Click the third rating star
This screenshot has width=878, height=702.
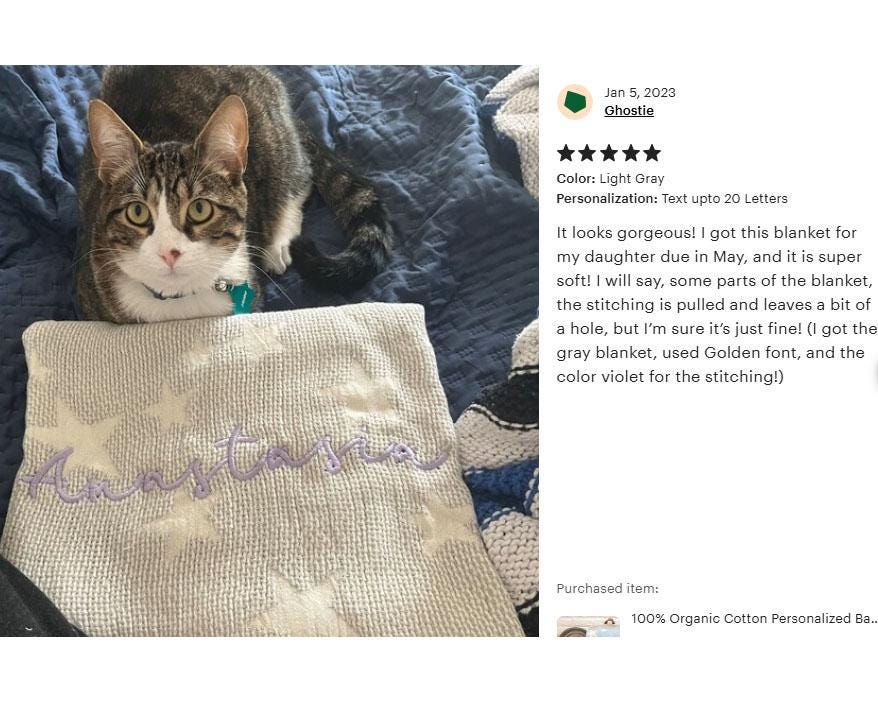click(x=609, y=153)
